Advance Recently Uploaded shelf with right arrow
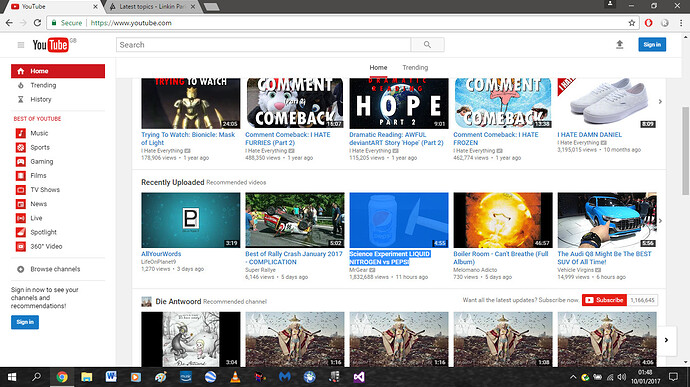Screen dimensions: 690x387 click(x=660, y=221)
